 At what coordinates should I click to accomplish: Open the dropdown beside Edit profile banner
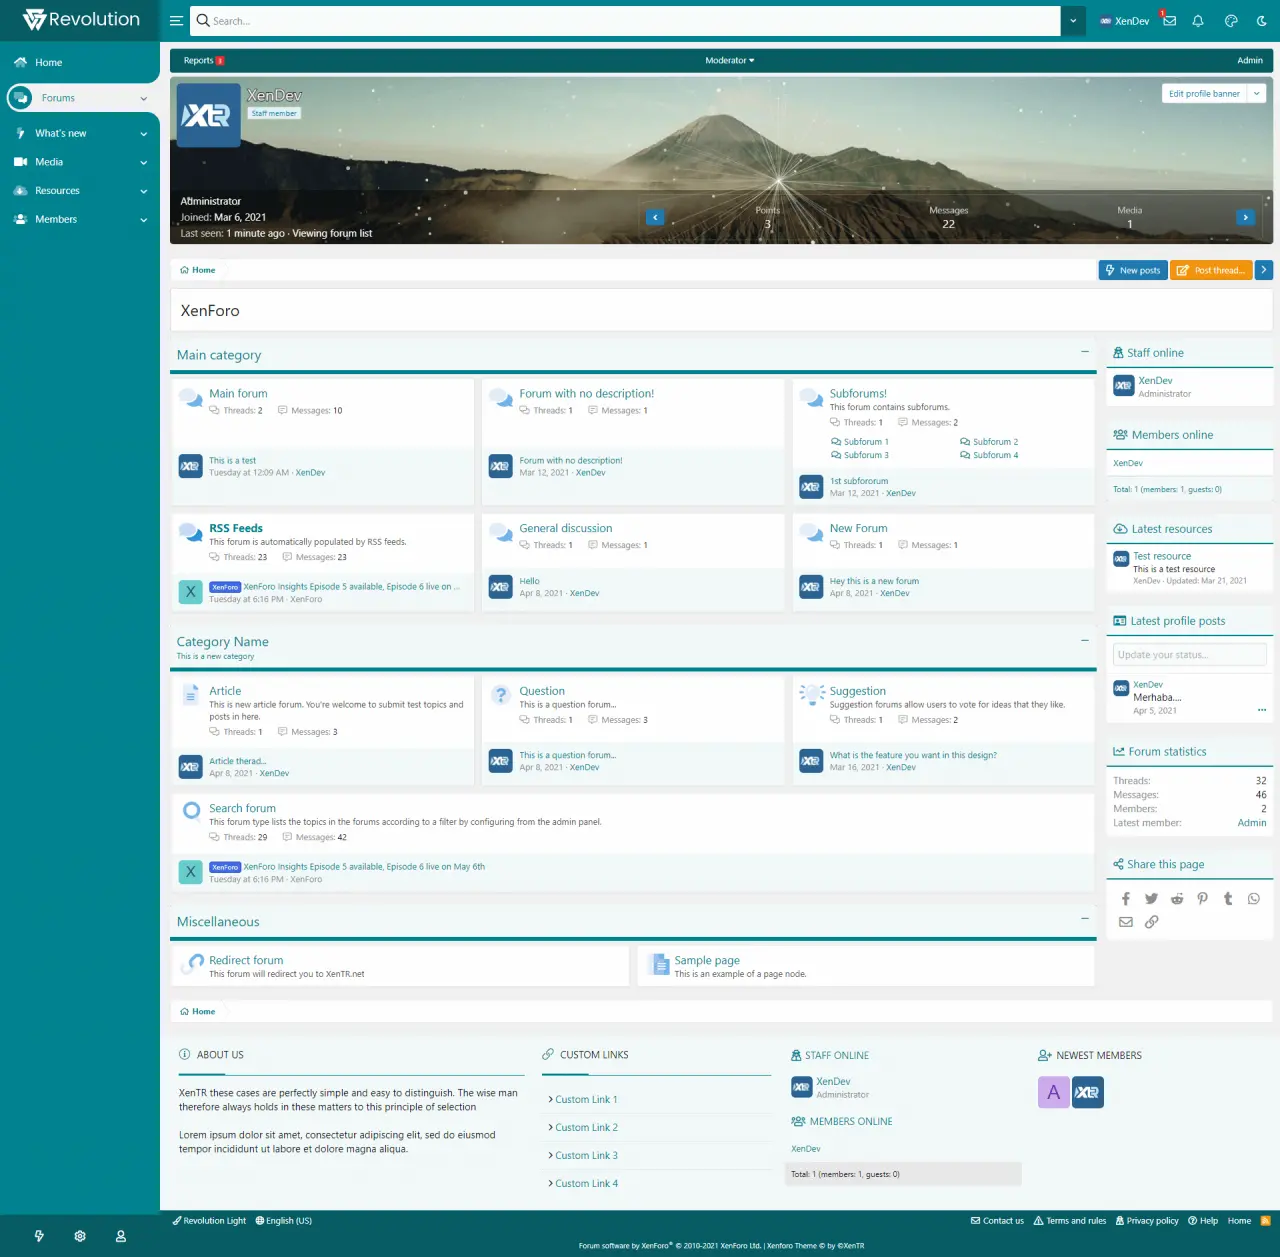(x=1257, y=94)
